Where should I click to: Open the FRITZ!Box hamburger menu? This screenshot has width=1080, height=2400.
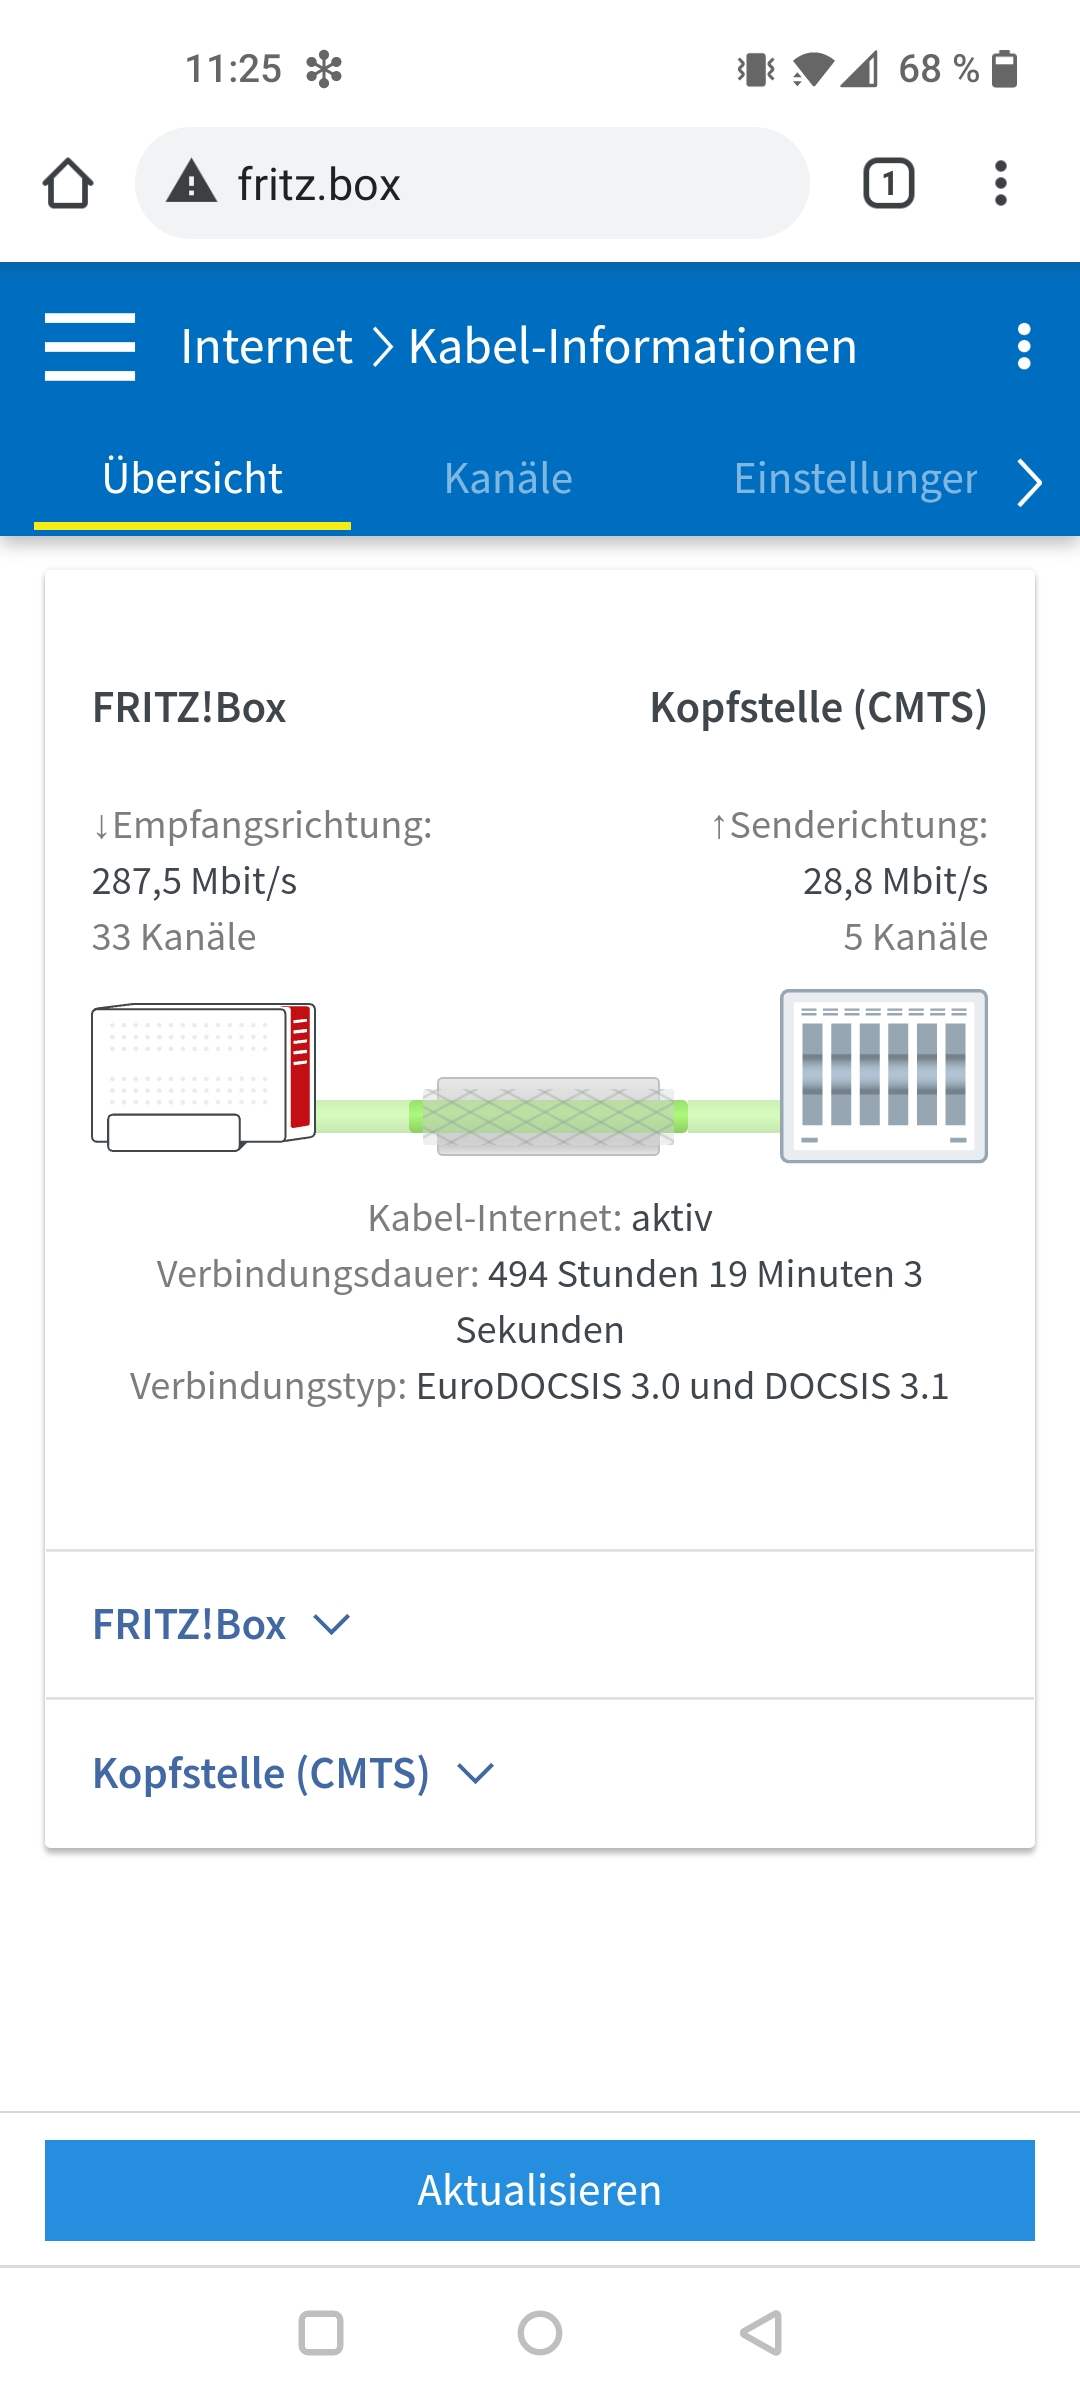[90, 346]
